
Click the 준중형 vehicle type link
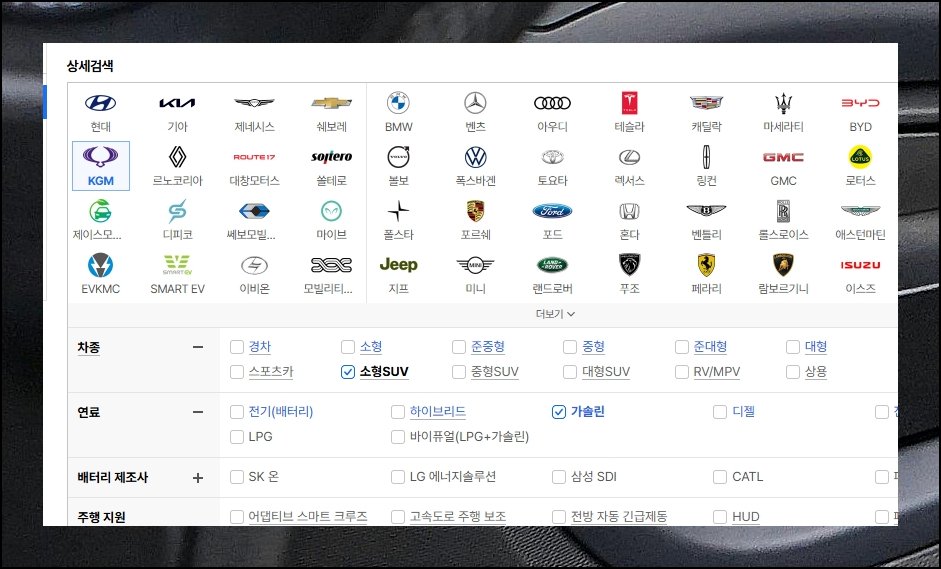pyautogui.click(x=487, y=347)
